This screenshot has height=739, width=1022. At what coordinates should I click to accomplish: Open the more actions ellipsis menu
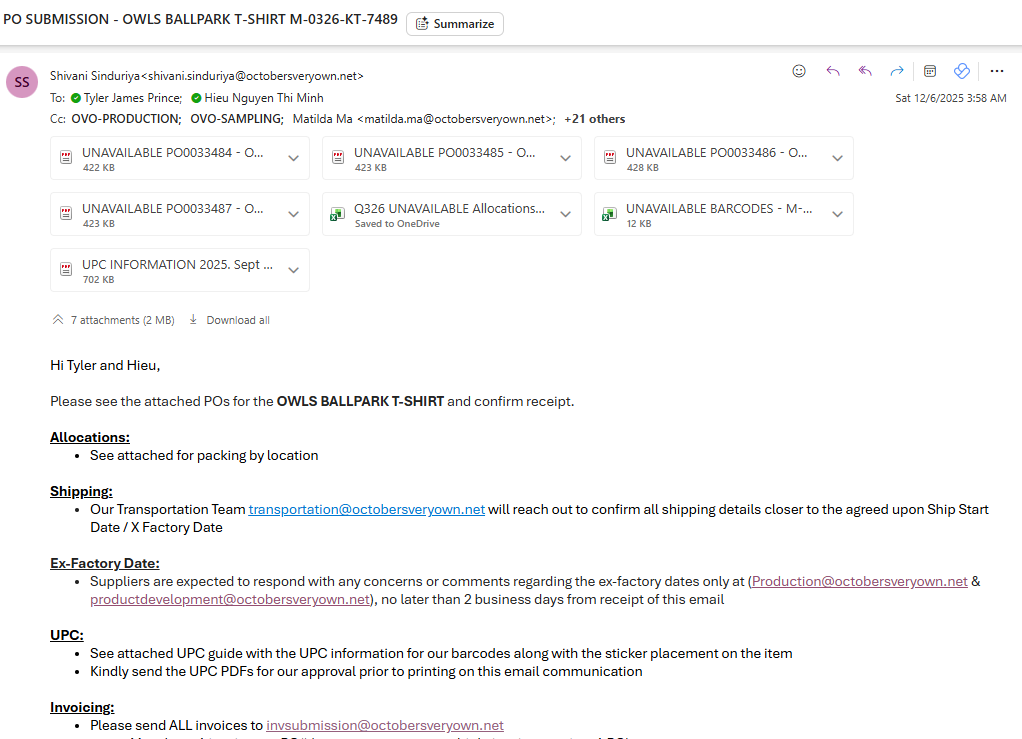[996, 71]
